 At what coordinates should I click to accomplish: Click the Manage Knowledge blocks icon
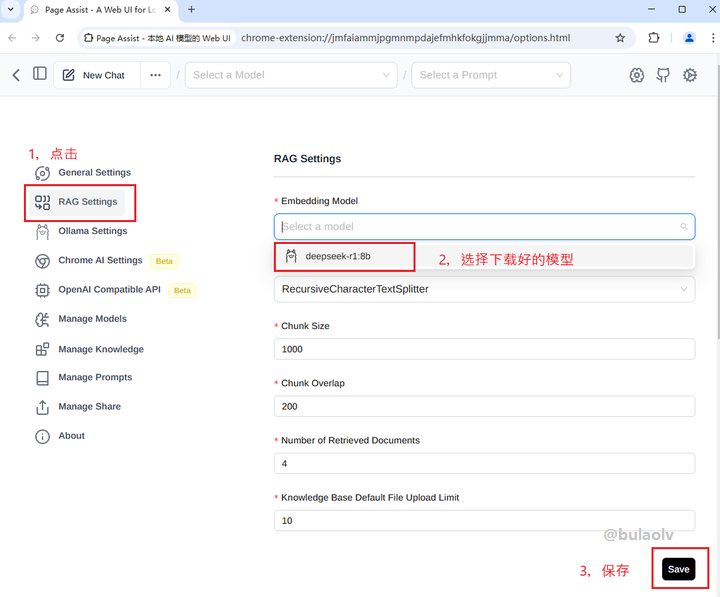pyautogui.click(x=42, y=349)
